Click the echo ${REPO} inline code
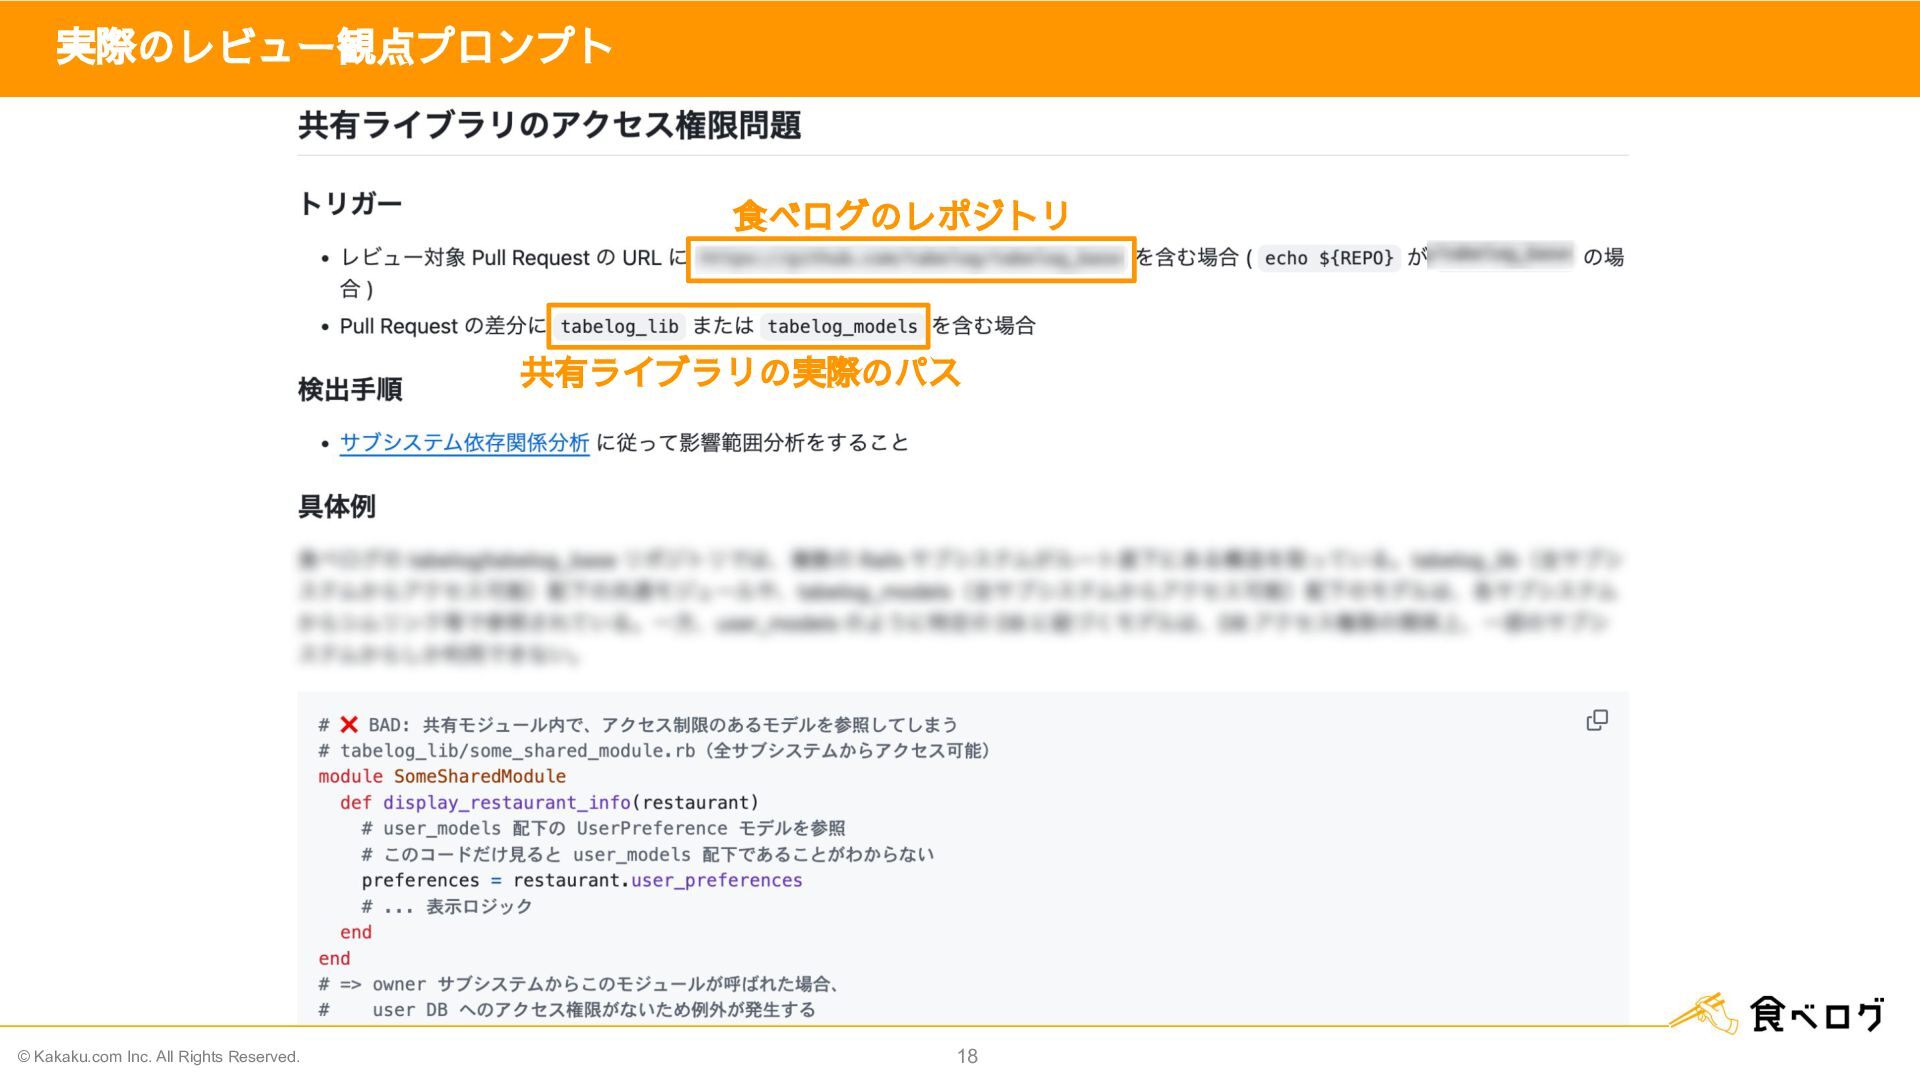The height and width of the screenshot is (1080, 1920). 1328,258
